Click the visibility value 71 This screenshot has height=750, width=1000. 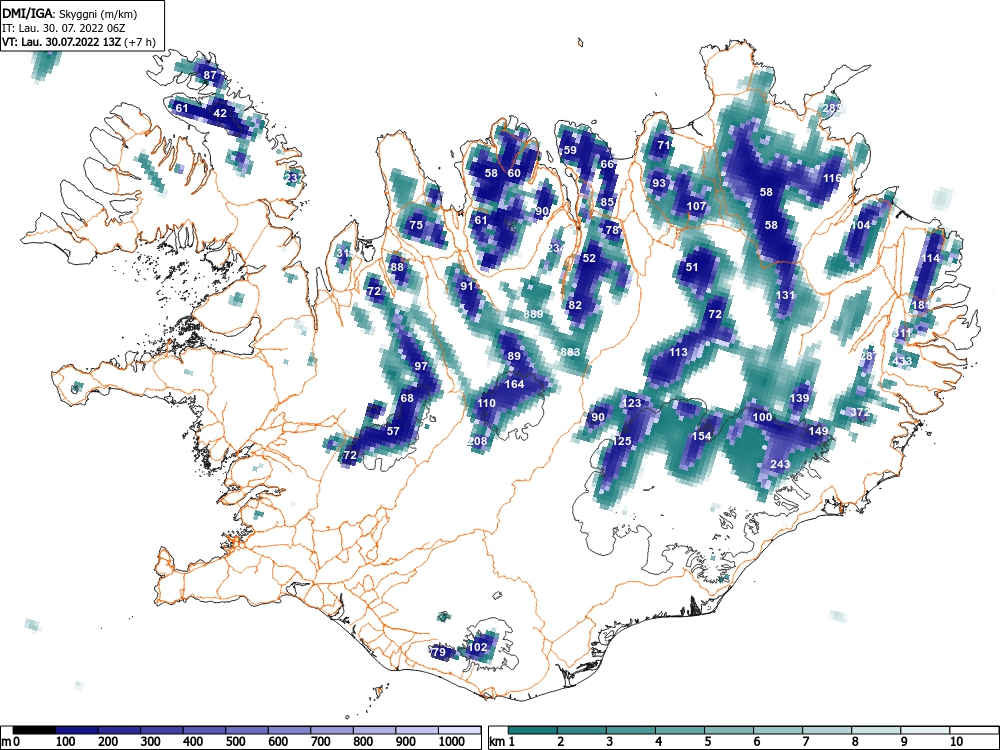665,145
